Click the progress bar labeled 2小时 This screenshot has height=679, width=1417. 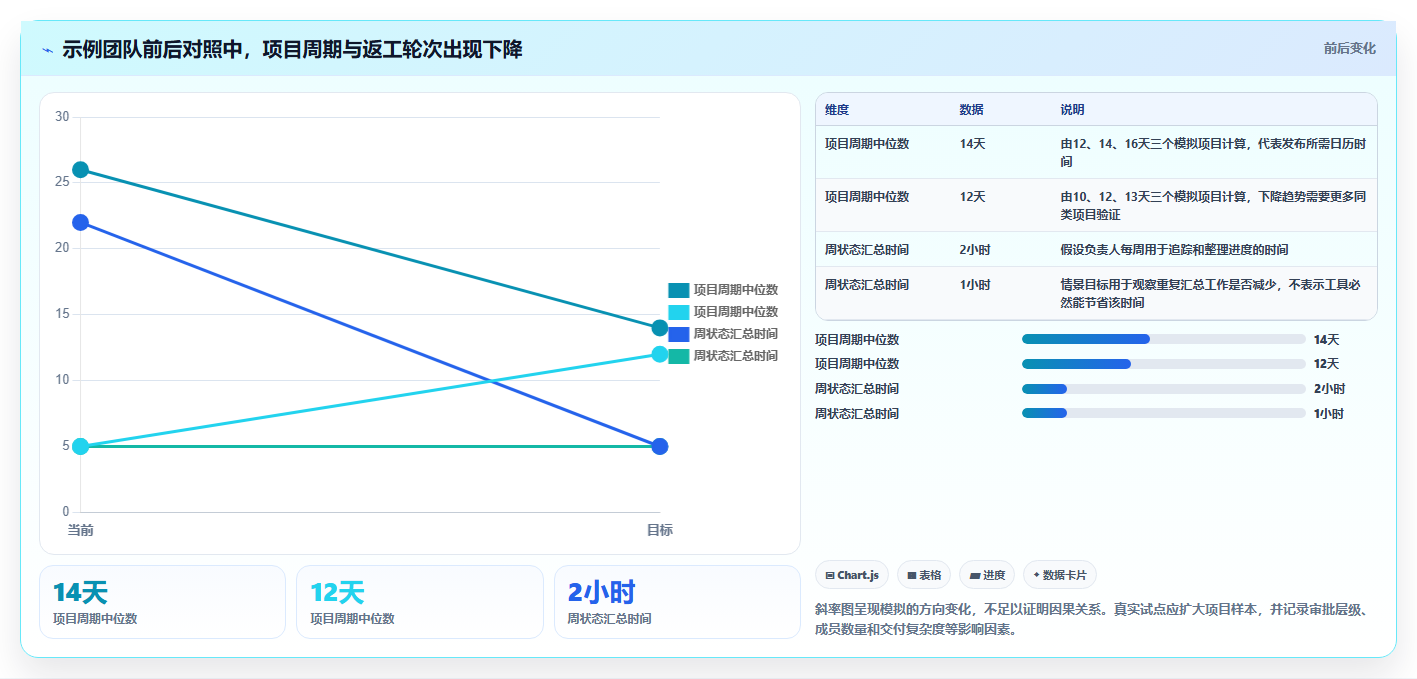[x=1164, y=389]
